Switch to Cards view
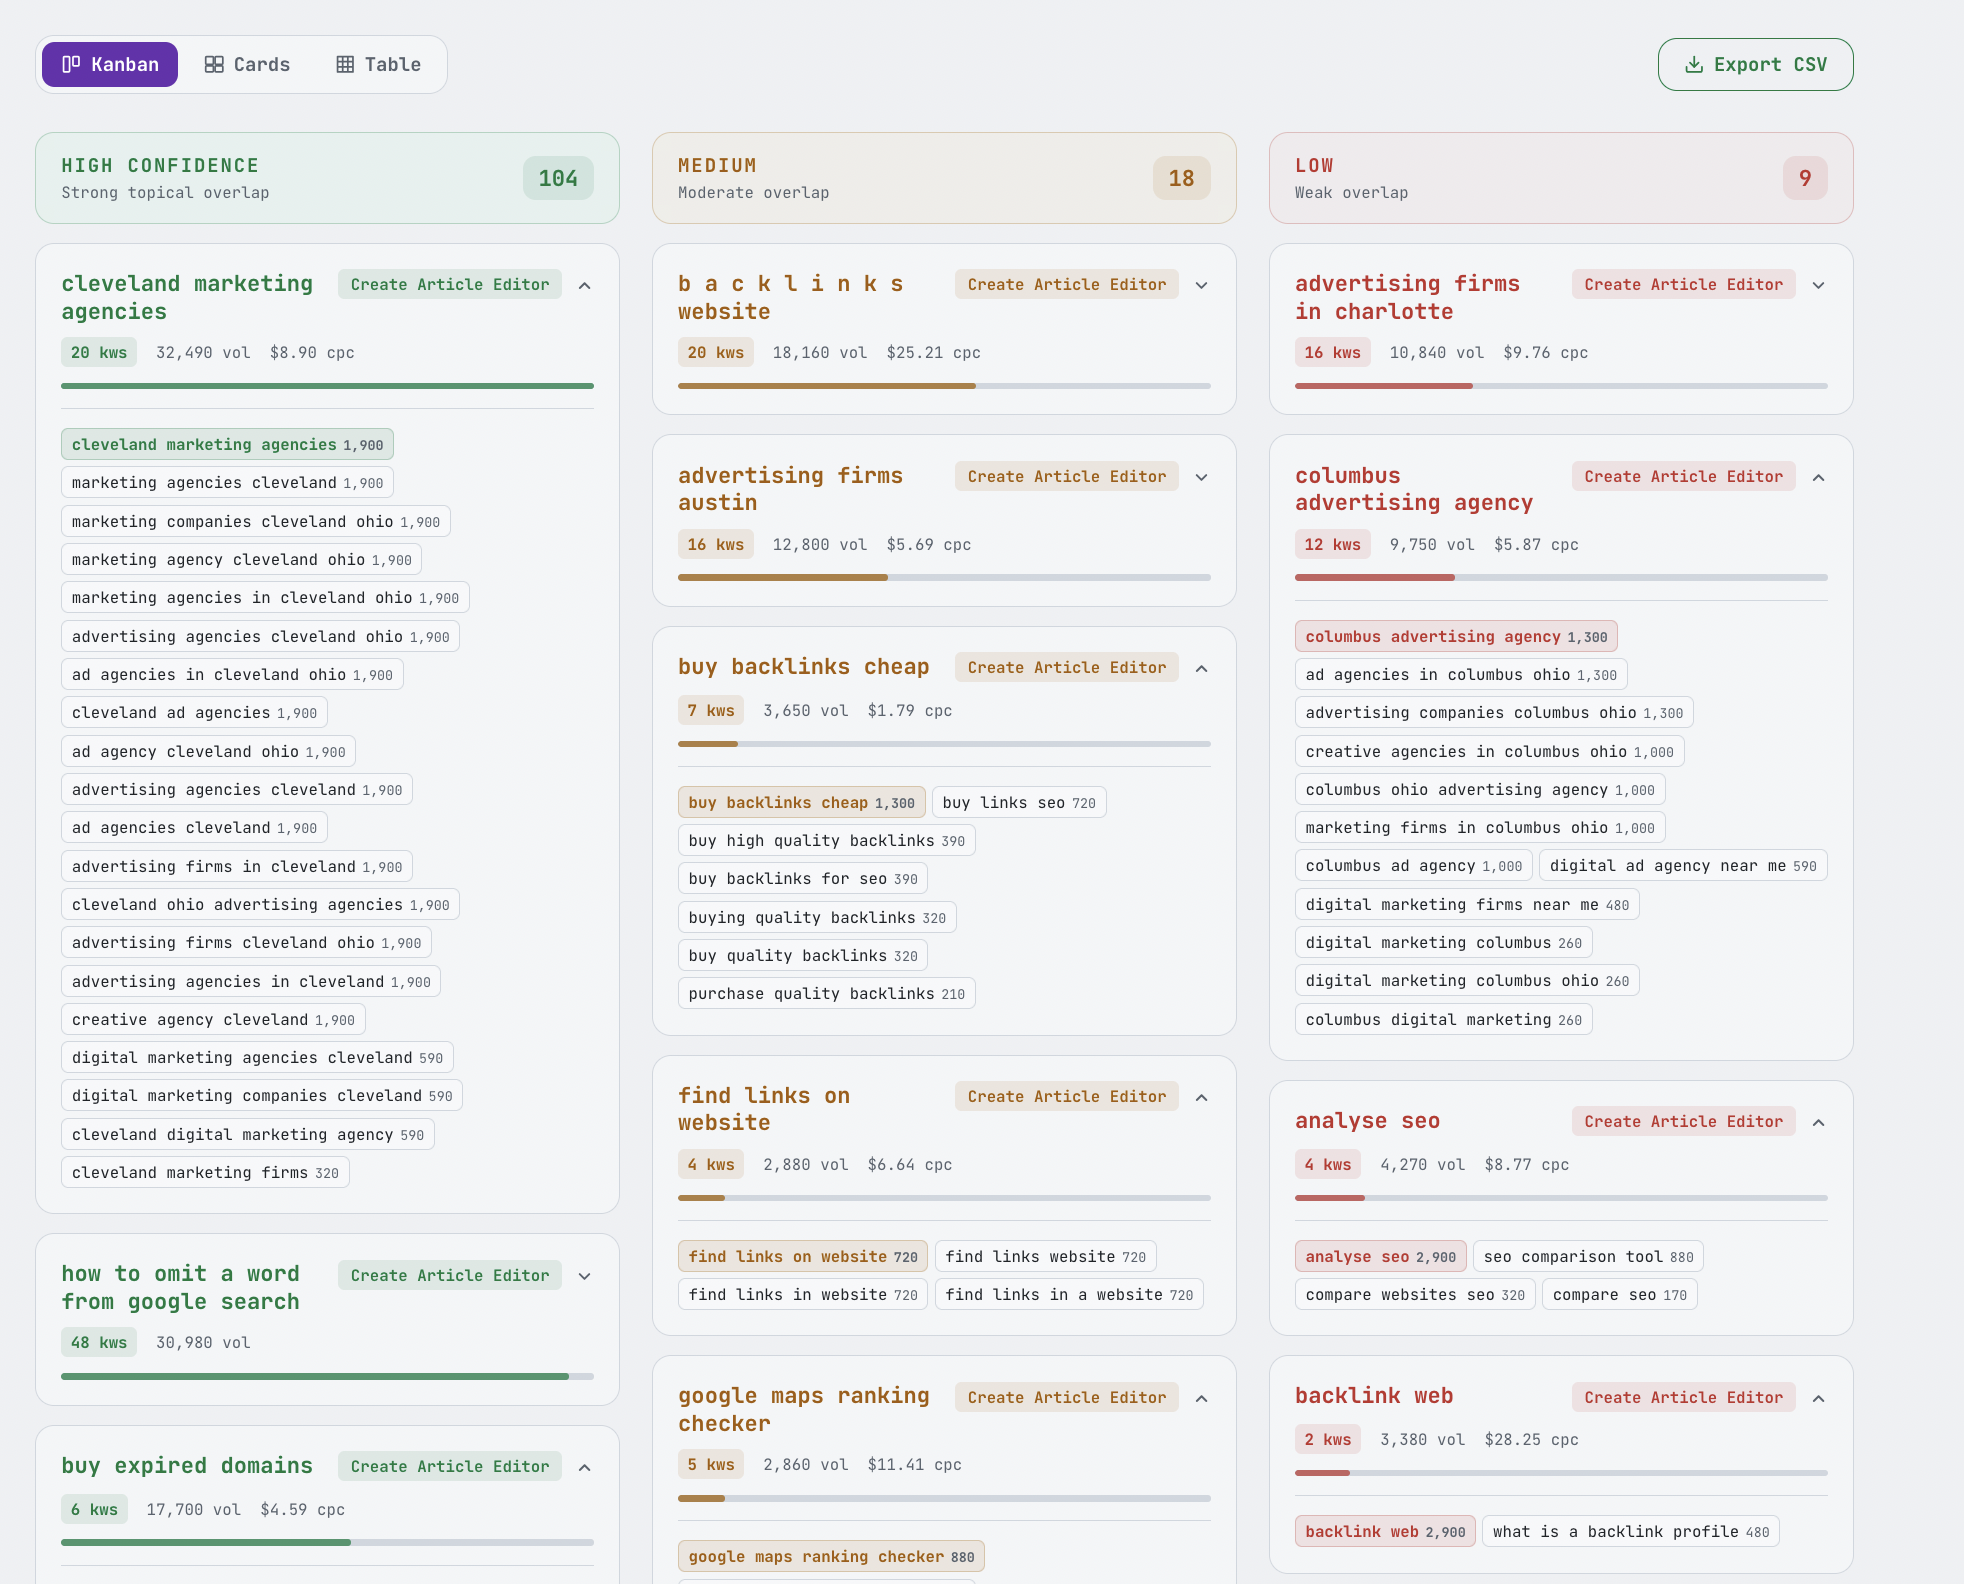 click(x=247, y=64)
